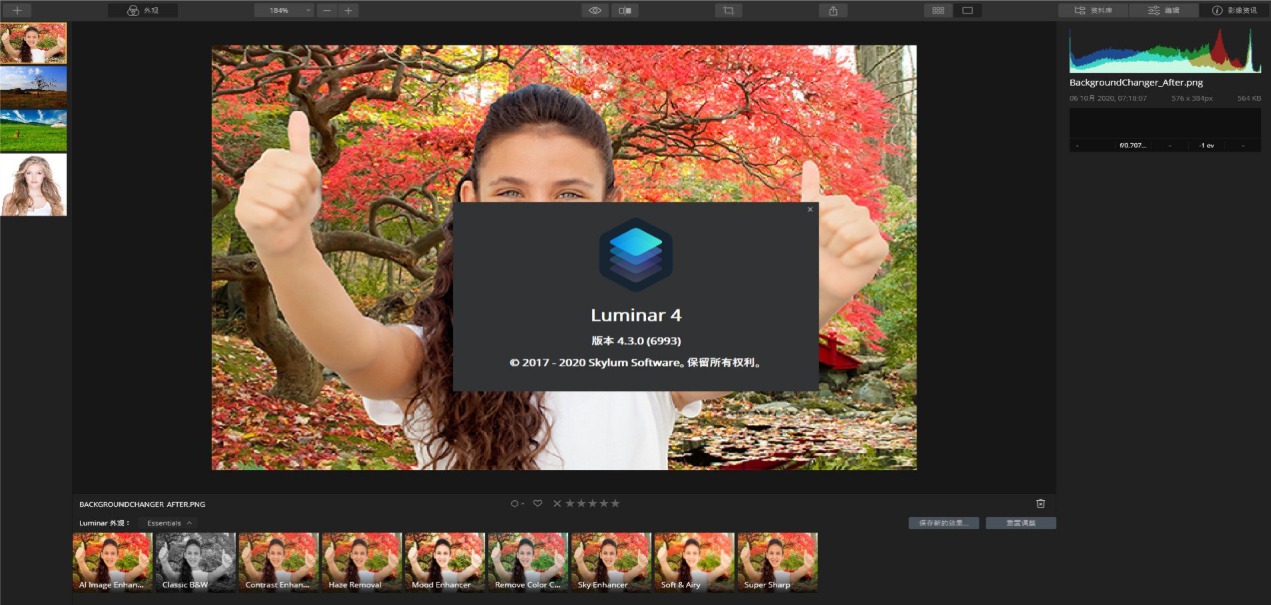Apply the Classic B&W look

[x=195, y=562]
